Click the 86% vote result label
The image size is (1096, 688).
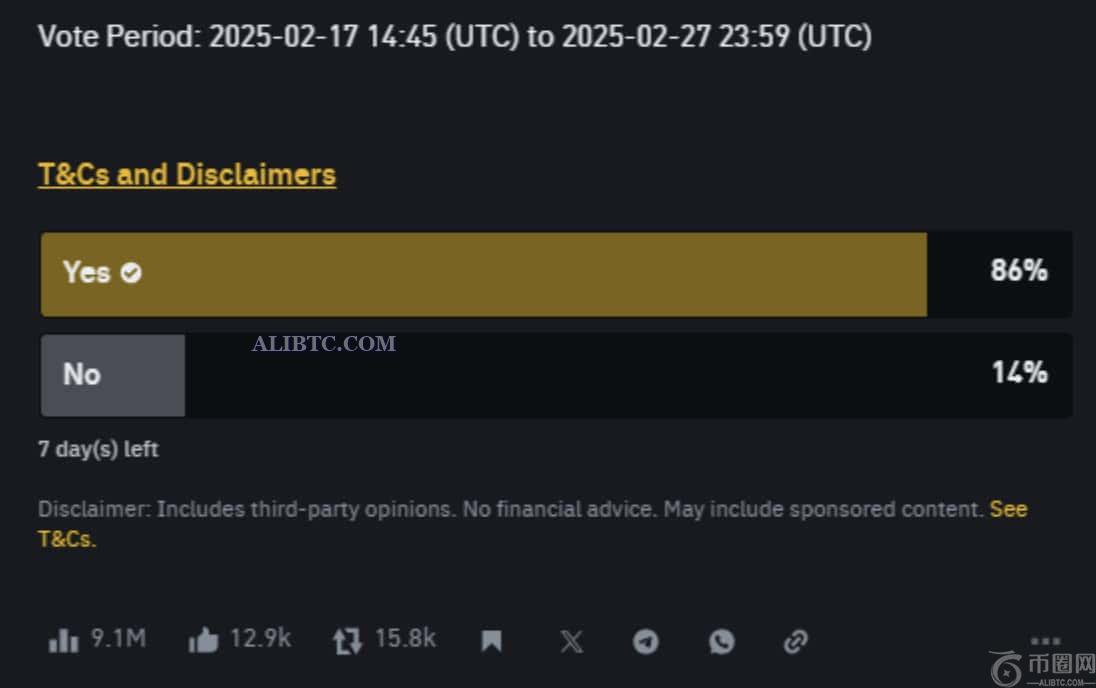[1018, 270]
